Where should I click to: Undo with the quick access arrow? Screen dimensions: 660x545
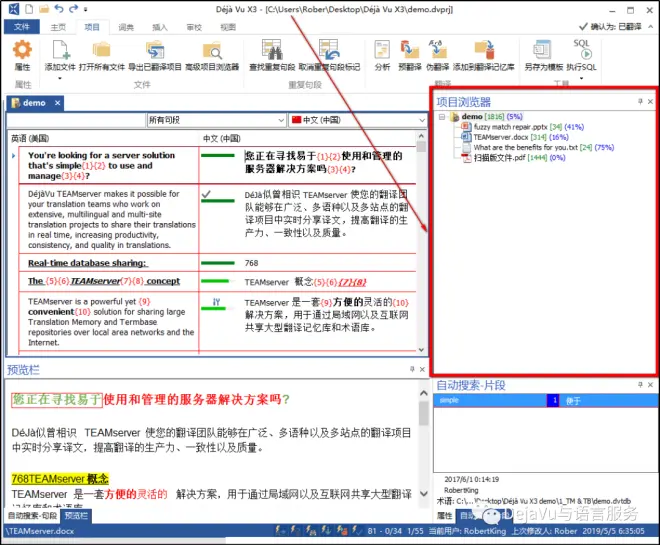pos(59,8)
